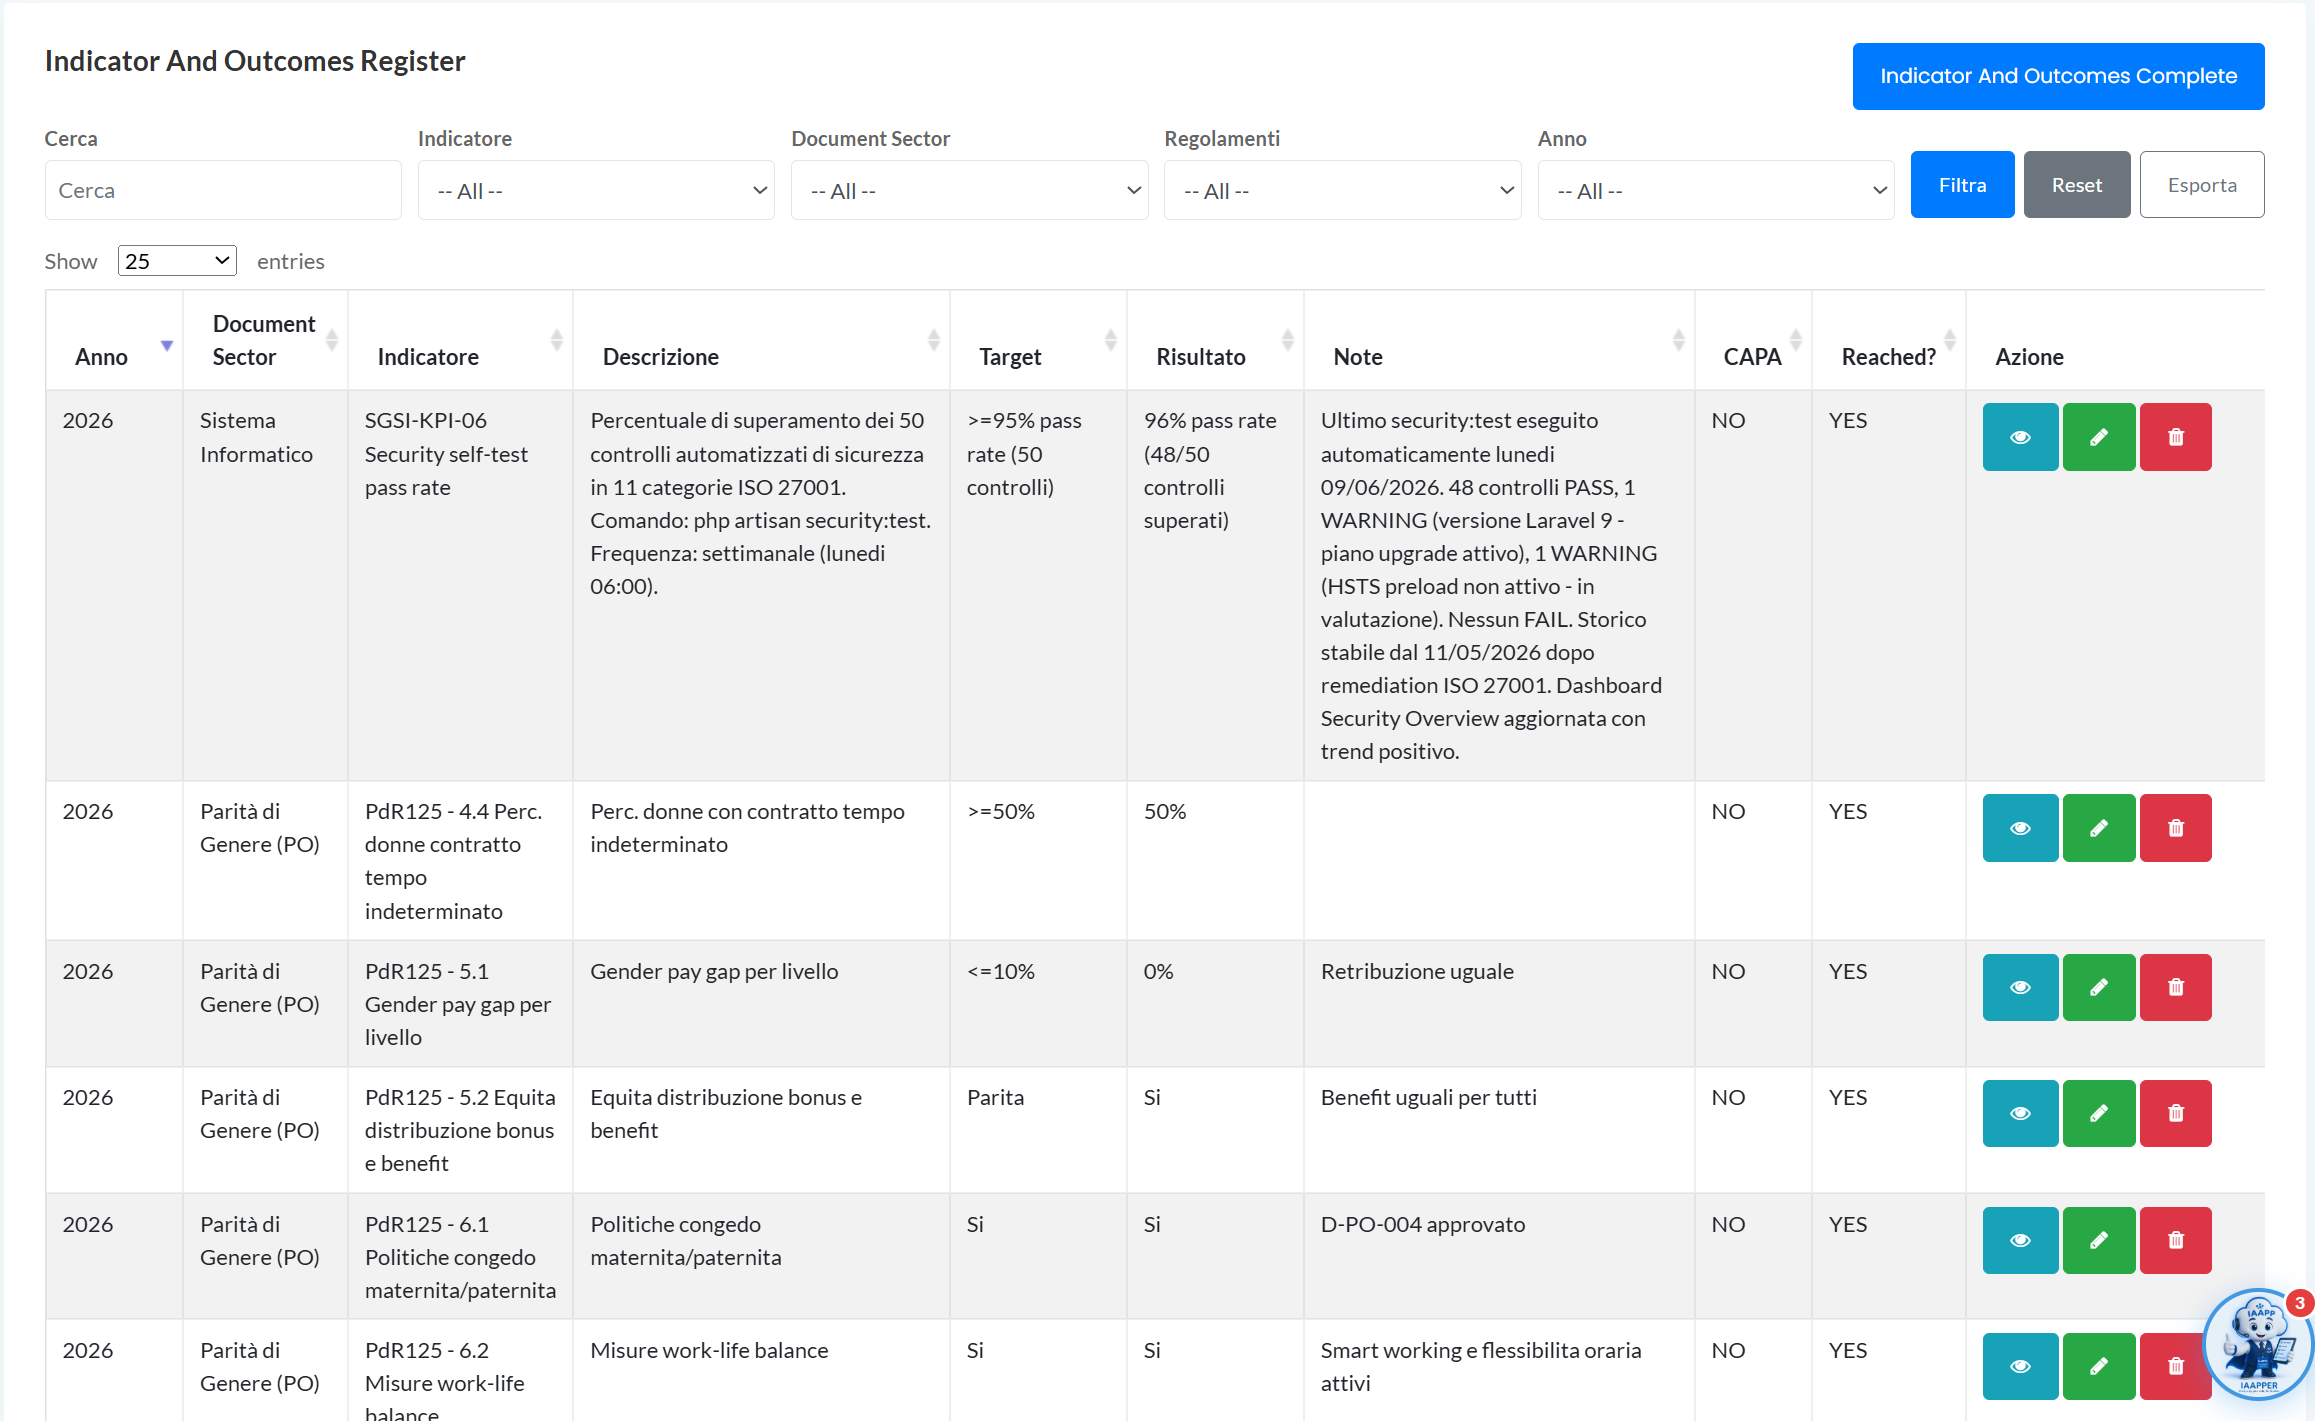Delete the PdR125 - 5.1 Gender pay gap row
Viewport: 2315px width, 1421px height.
[x=2175, y=987]
